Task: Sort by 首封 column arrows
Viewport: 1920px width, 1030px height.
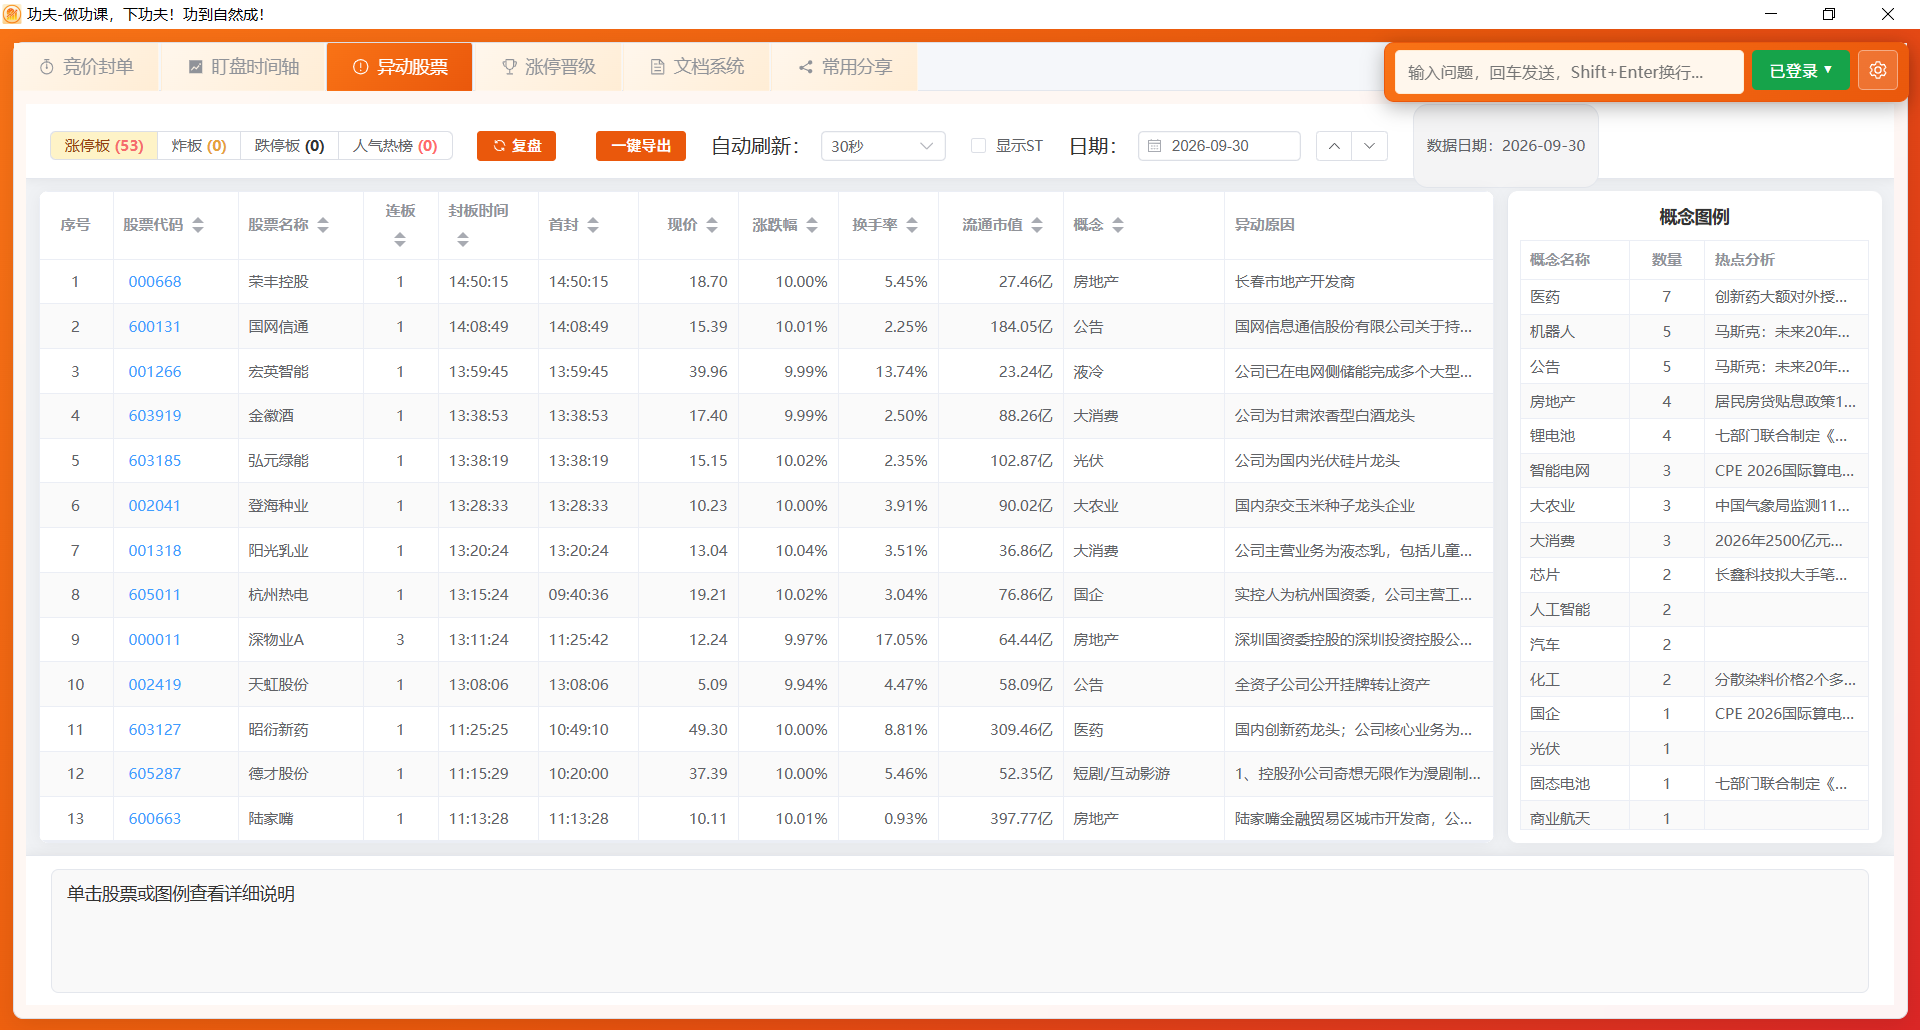Action: (593, 225)
